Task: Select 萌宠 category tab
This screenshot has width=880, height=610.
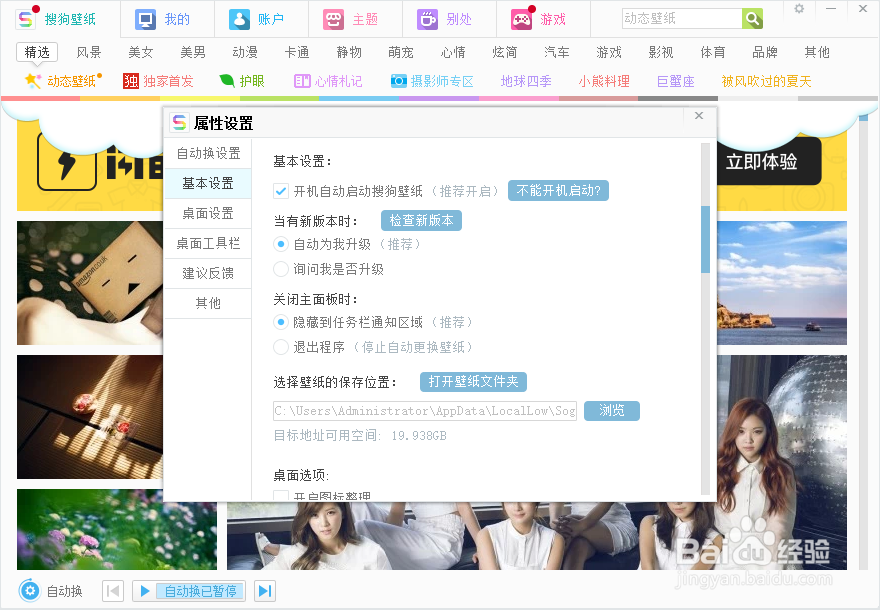Action: [x=401, y=52]
